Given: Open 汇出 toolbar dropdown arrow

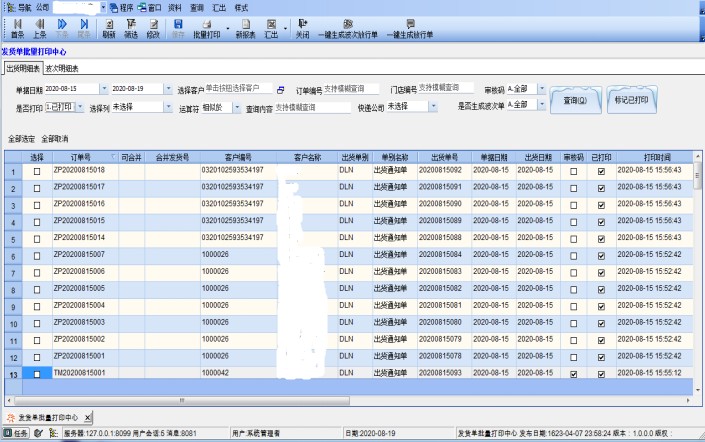Looking at the screenshot, I should 286,29.
